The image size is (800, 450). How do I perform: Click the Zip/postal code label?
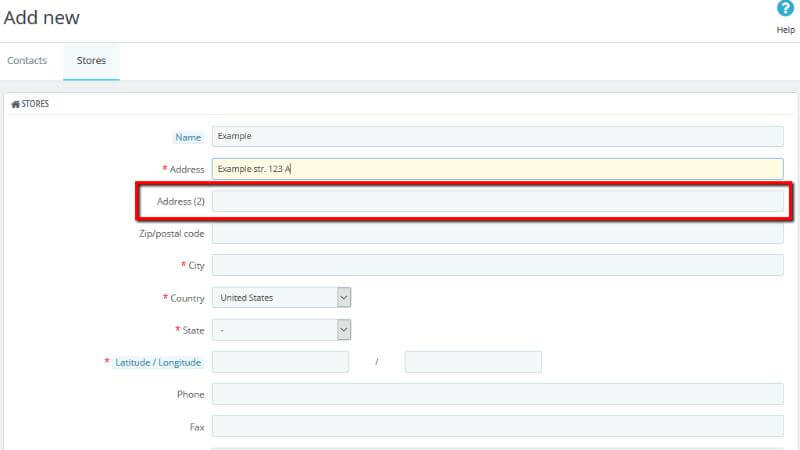[x=171, y=234]
